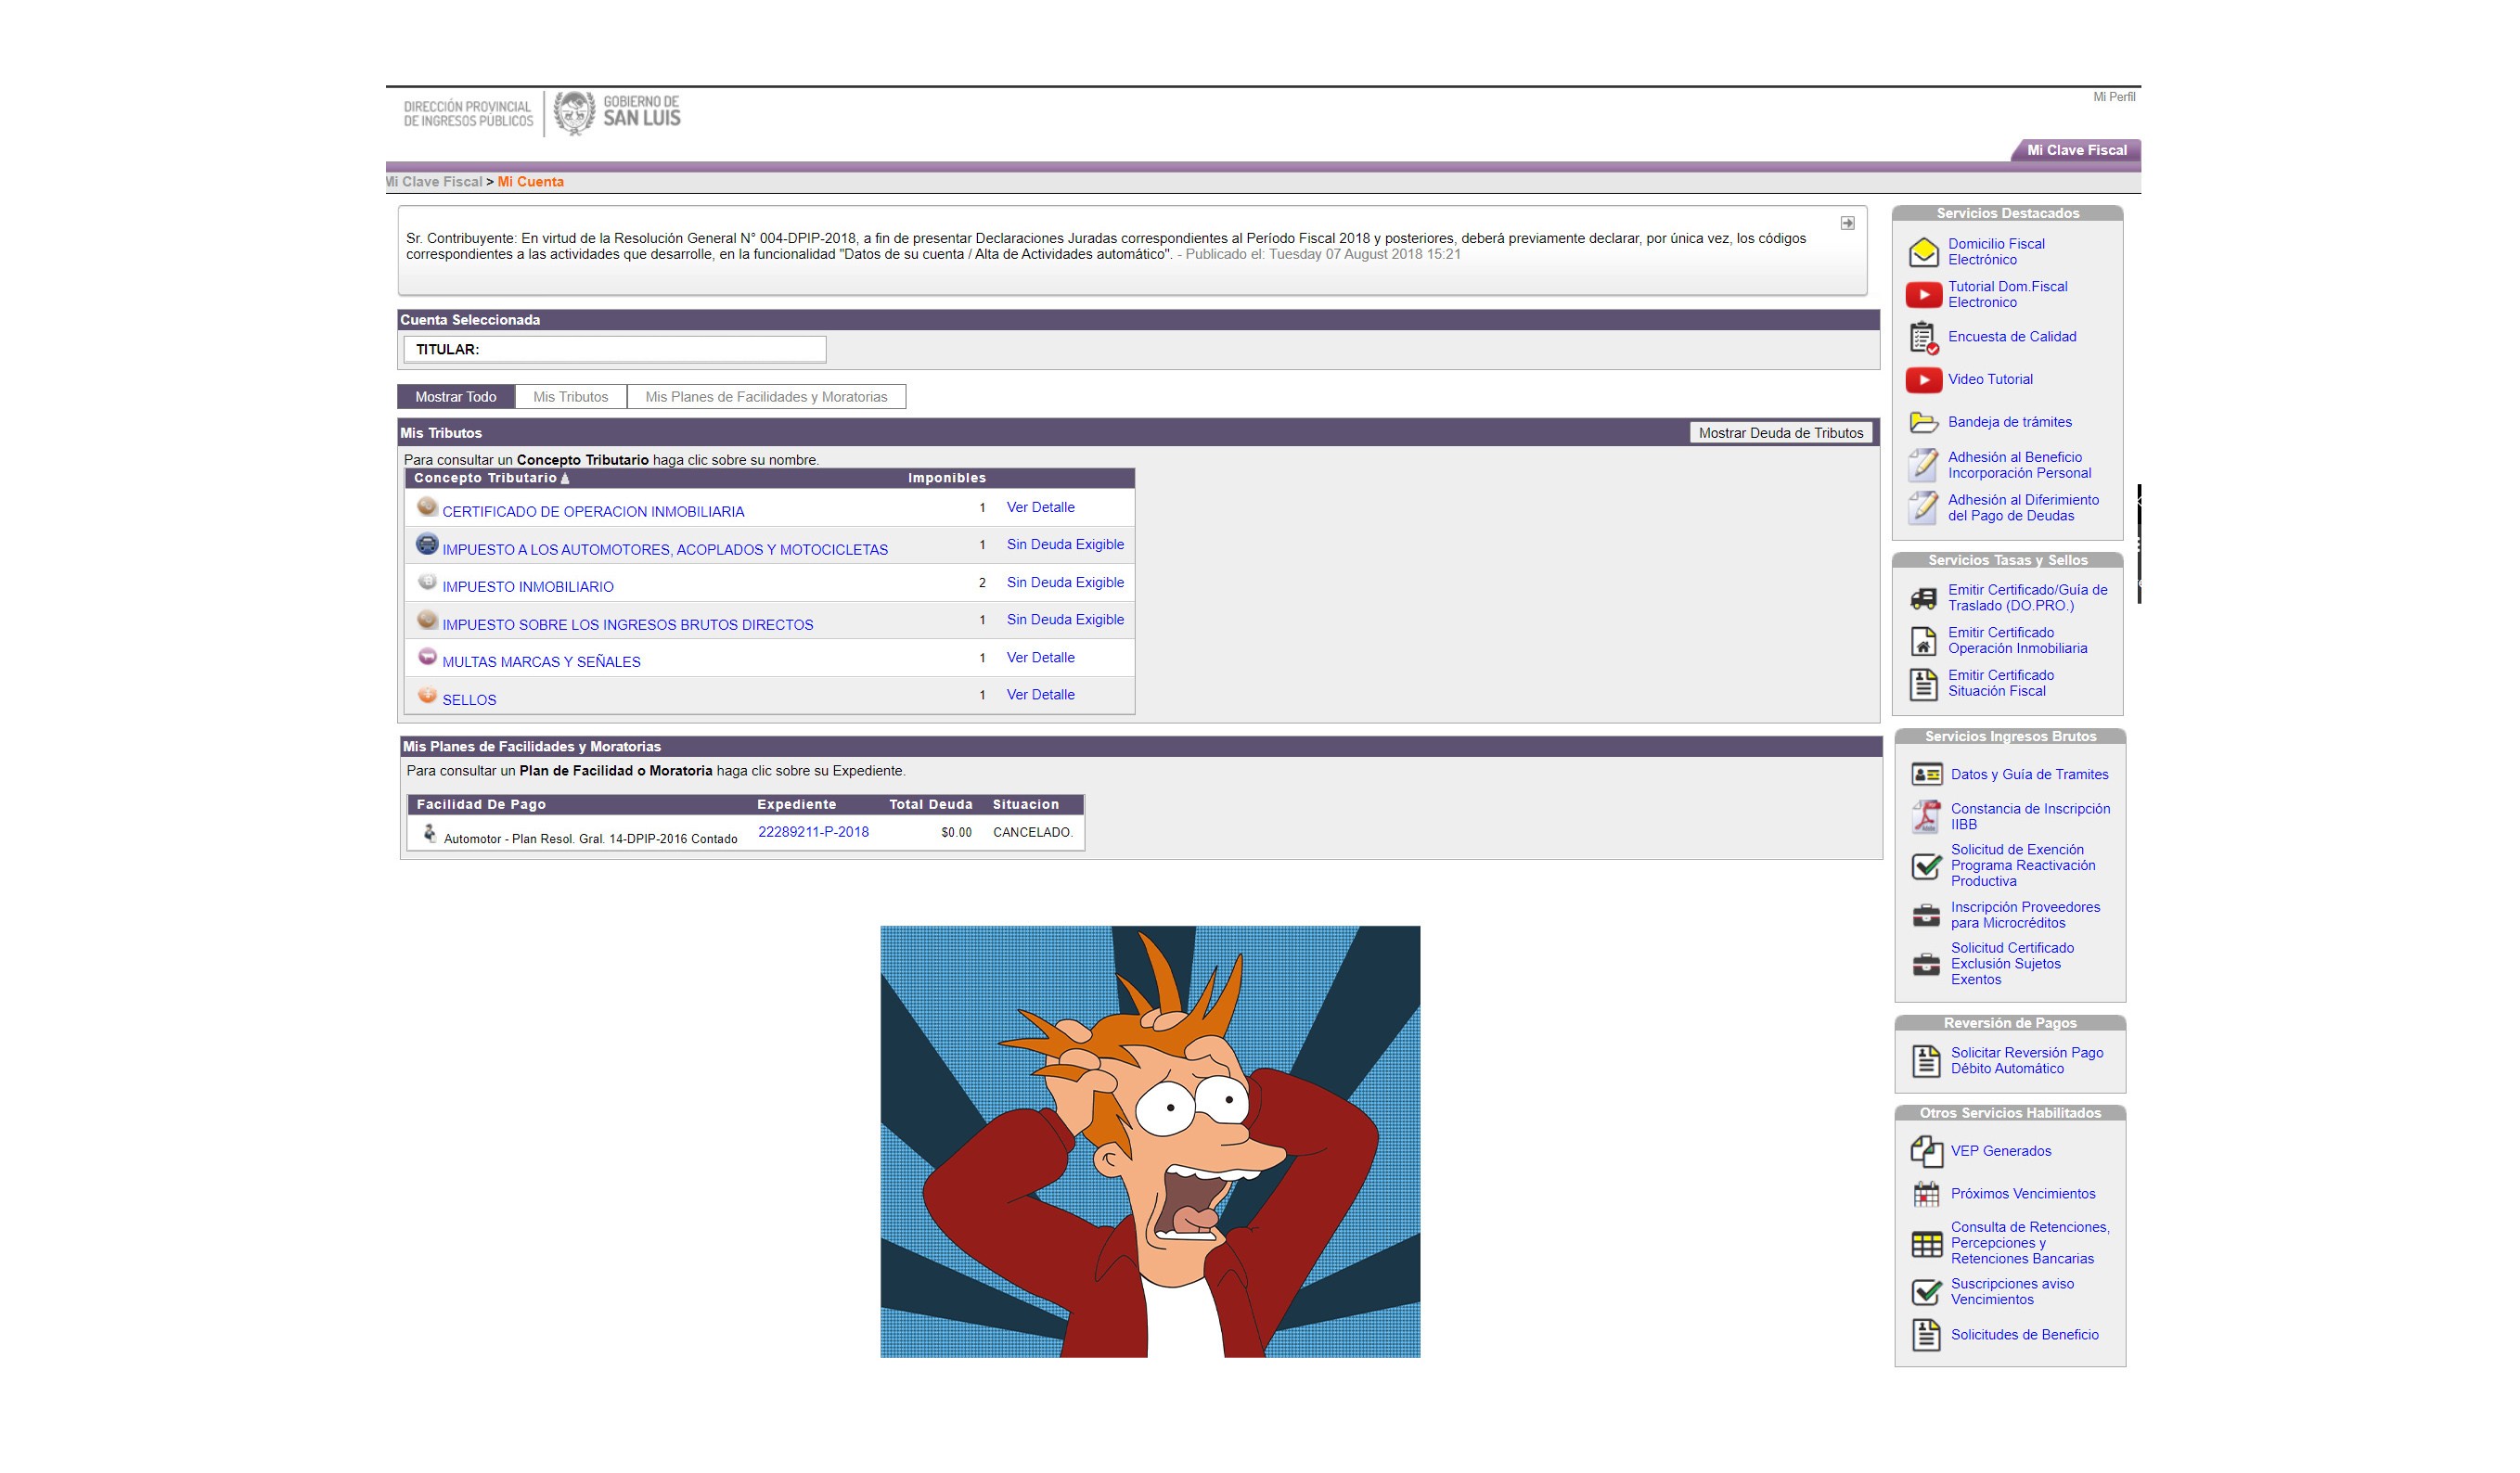Click the Consulta de Retenciones table icon
Image resolution: width=2520 pixels, height=1473 pixels.
(1926, 1244)
